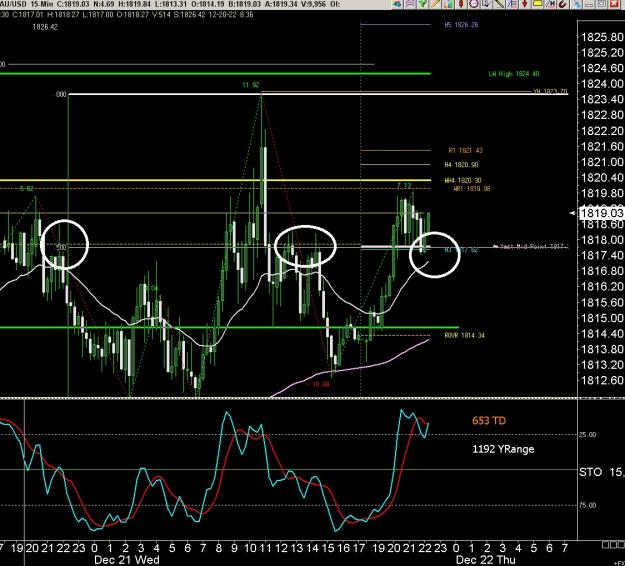
Task: Click the green down-arrow toolbar icon
Action: 422,4
